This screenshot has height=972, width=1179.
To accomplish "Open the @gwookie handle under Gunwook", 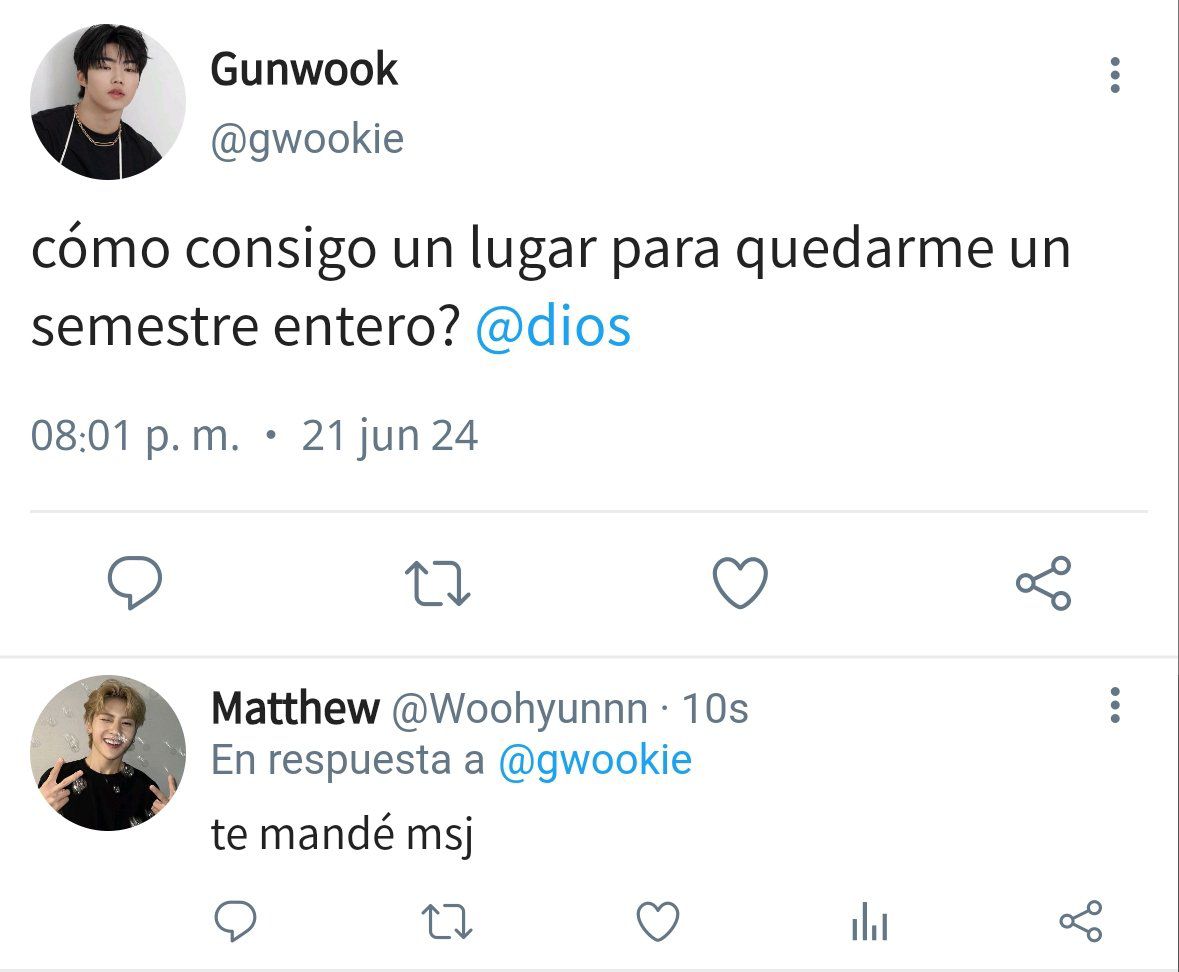I will tap(307, 139).
